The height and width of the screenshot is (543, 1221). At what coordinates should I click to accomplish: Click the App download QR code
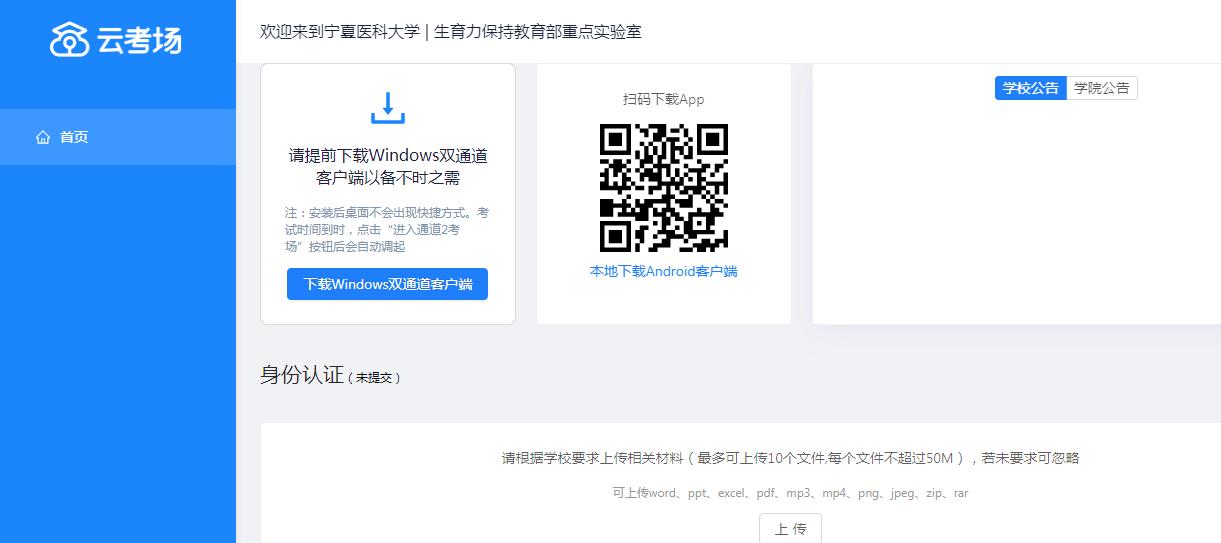[x=664, y=188]
